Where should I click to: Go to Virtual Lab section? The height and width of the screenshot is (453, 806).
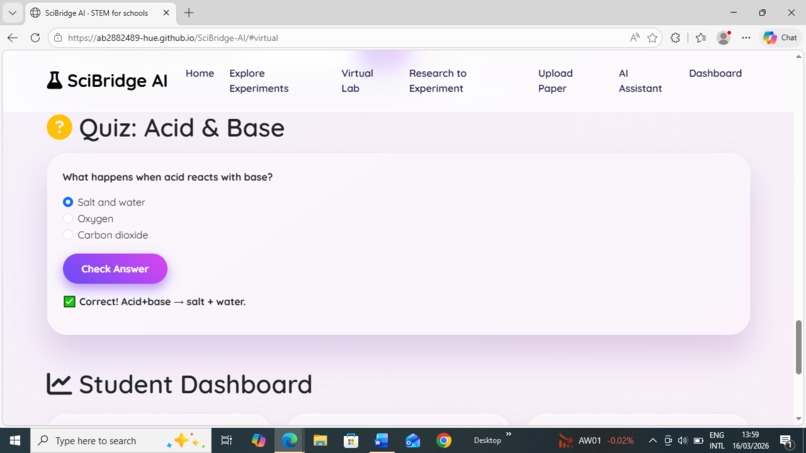click(357, 81)
